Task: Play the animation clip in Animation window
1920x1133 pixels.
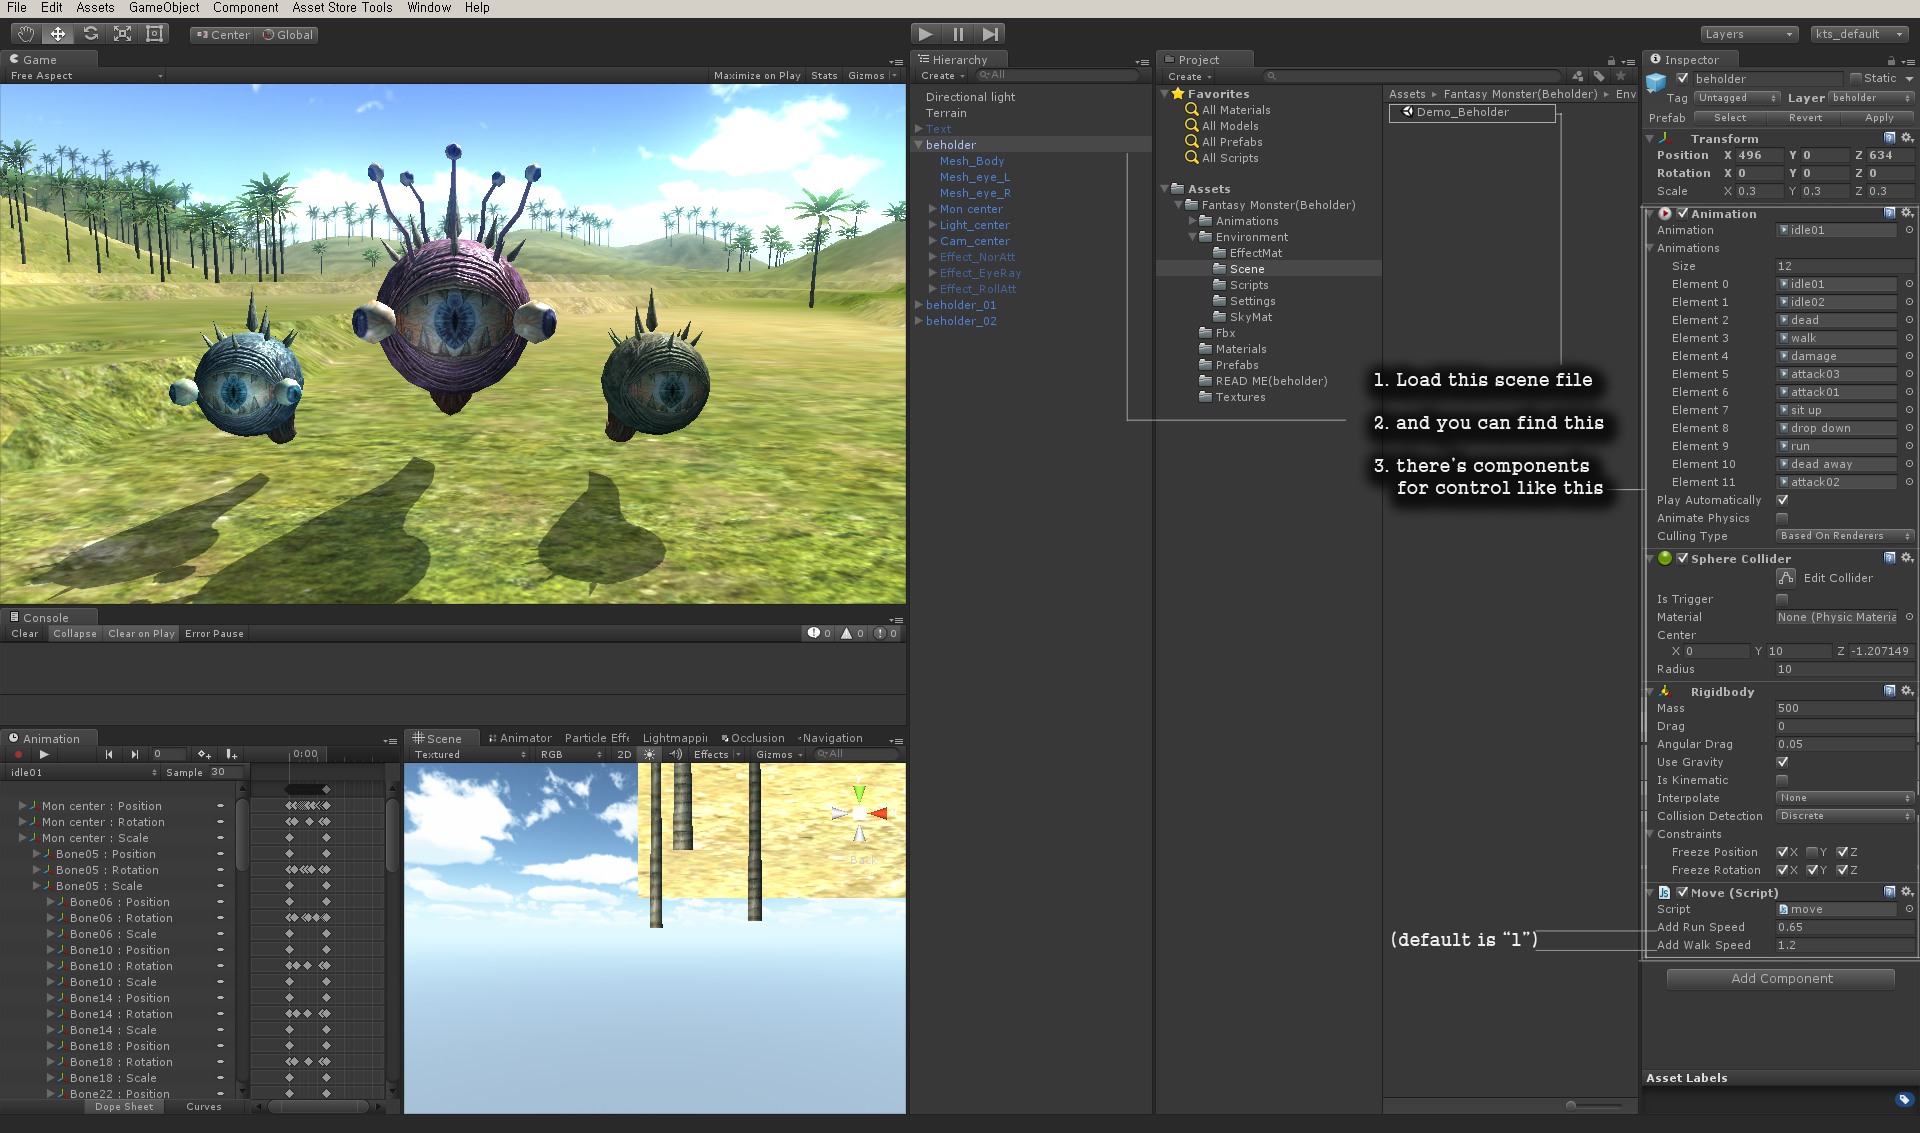Action: (44, 754)
